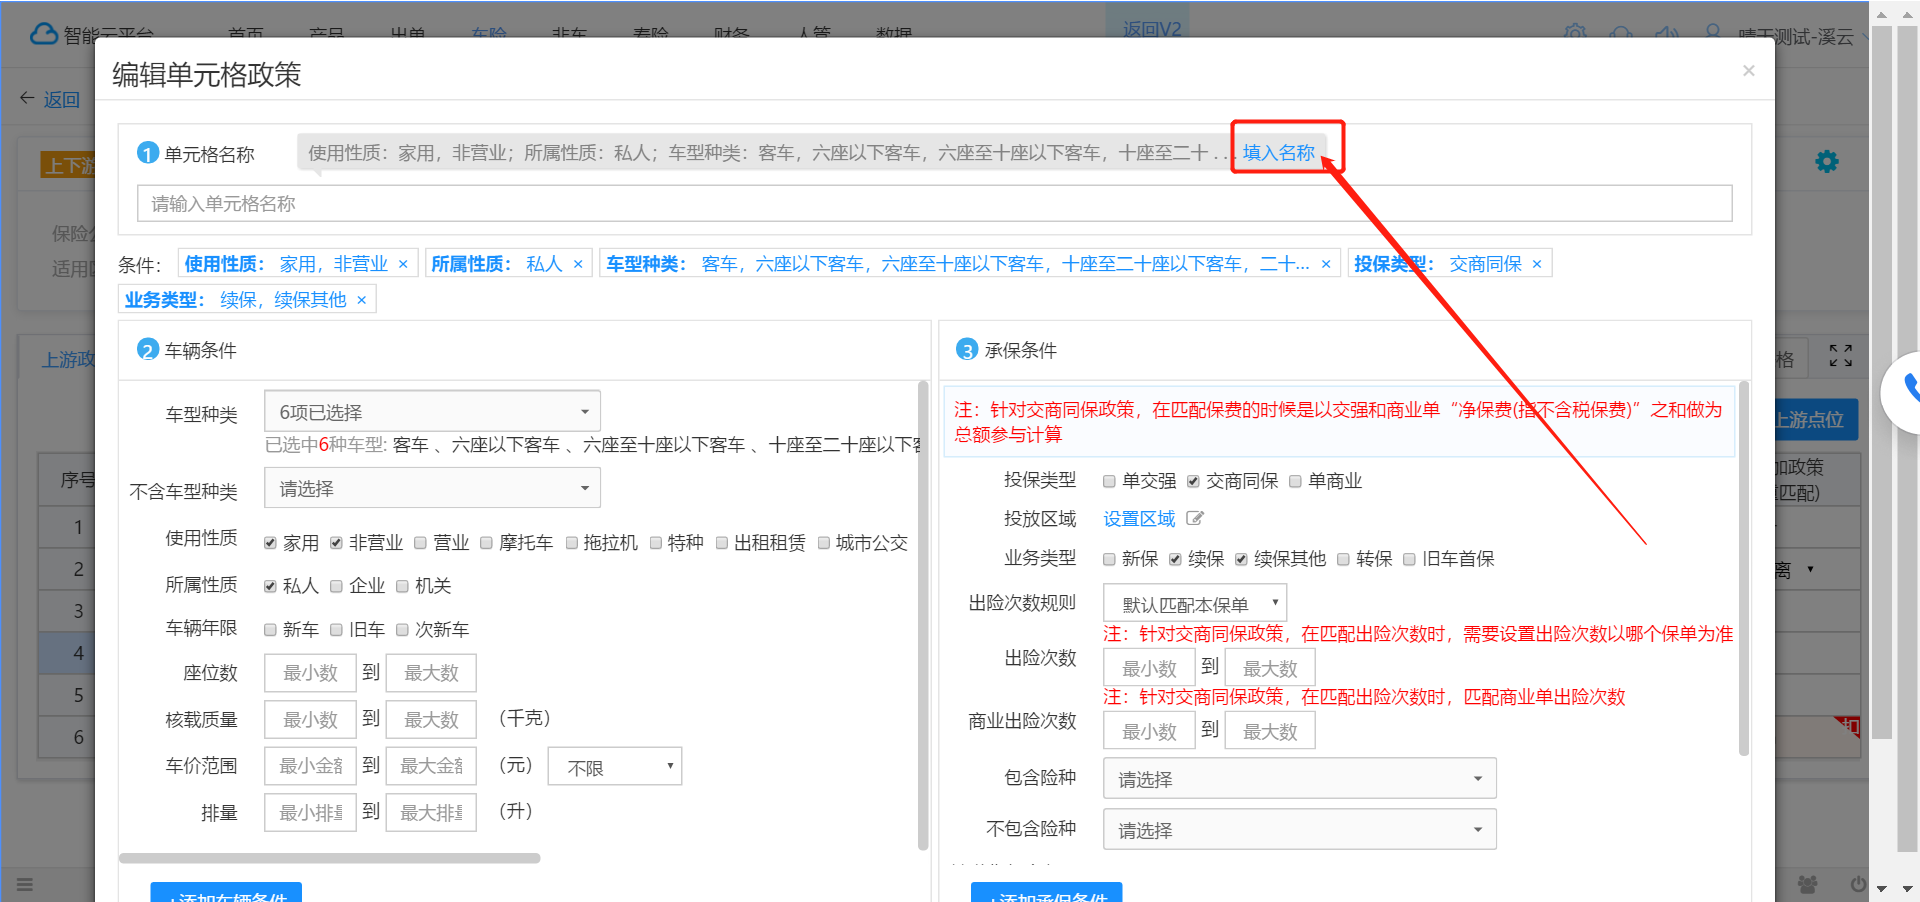This screenshot has height=902, width=1920.
Task: Open the 不含车型种类 dropdown
Action: [x=432, y=488]
